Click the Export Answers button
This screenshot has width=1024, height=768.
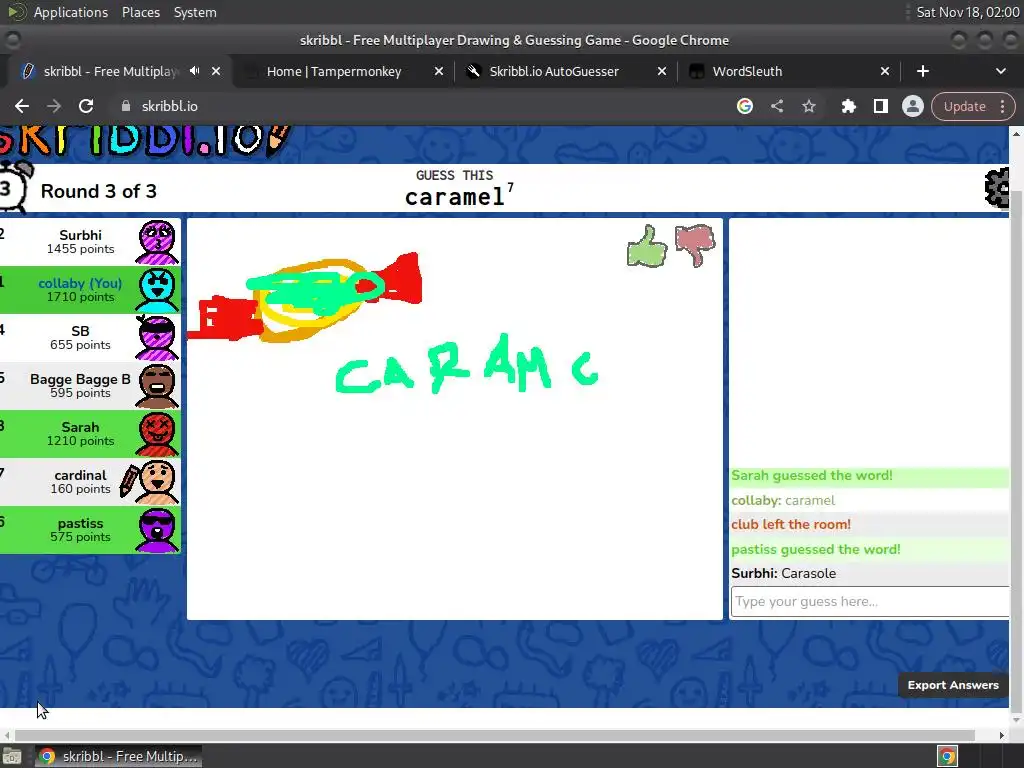point(953,685)
